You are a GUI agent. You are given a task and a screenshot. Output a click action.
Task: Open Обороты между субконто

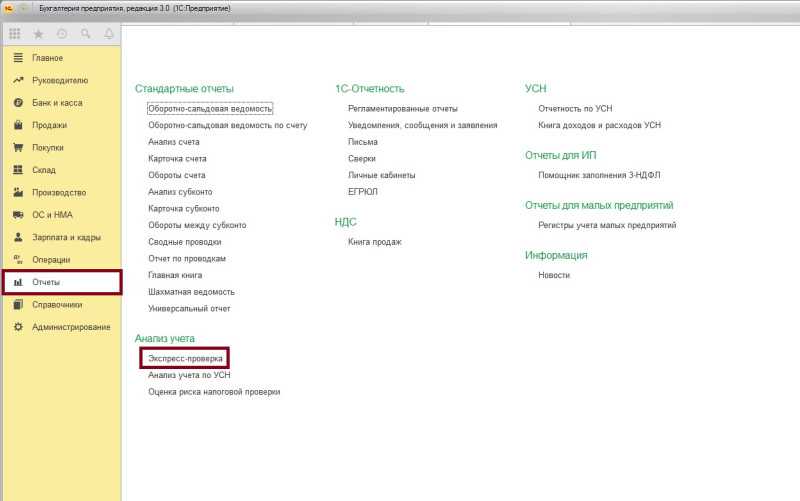[x=197, y=225]
